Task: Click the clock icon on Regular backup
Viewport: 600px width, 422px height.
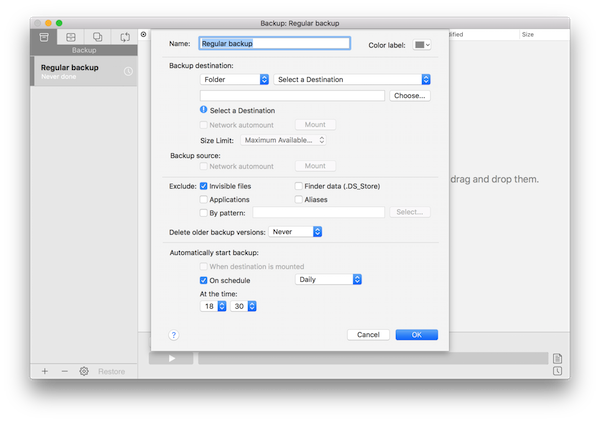Action: [x=128, y=71]
